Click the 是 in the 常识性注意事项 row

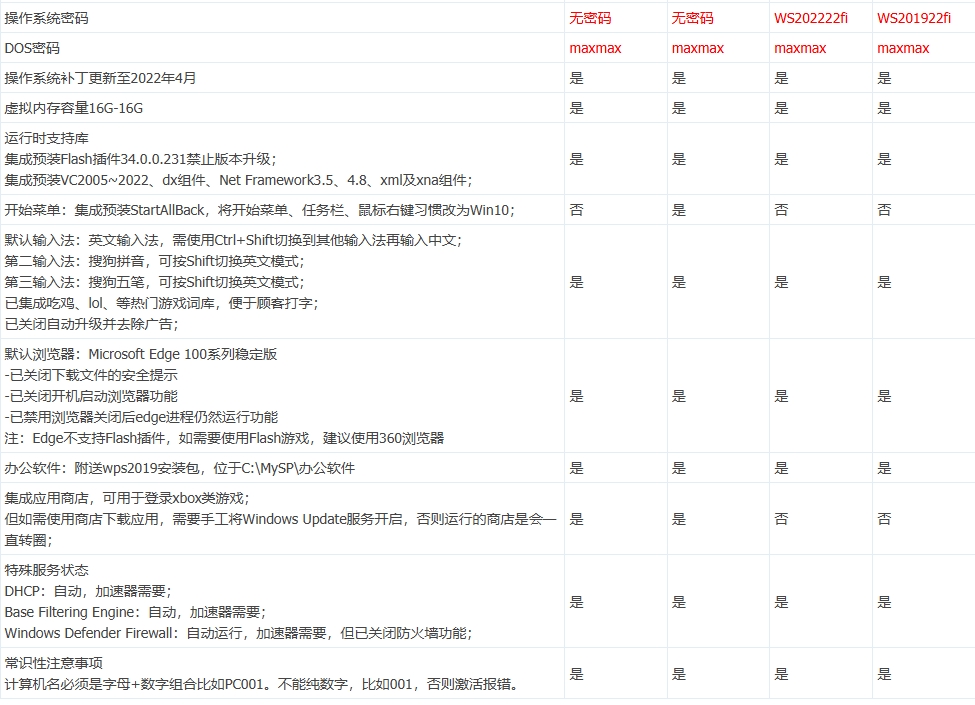pos(573,672)
